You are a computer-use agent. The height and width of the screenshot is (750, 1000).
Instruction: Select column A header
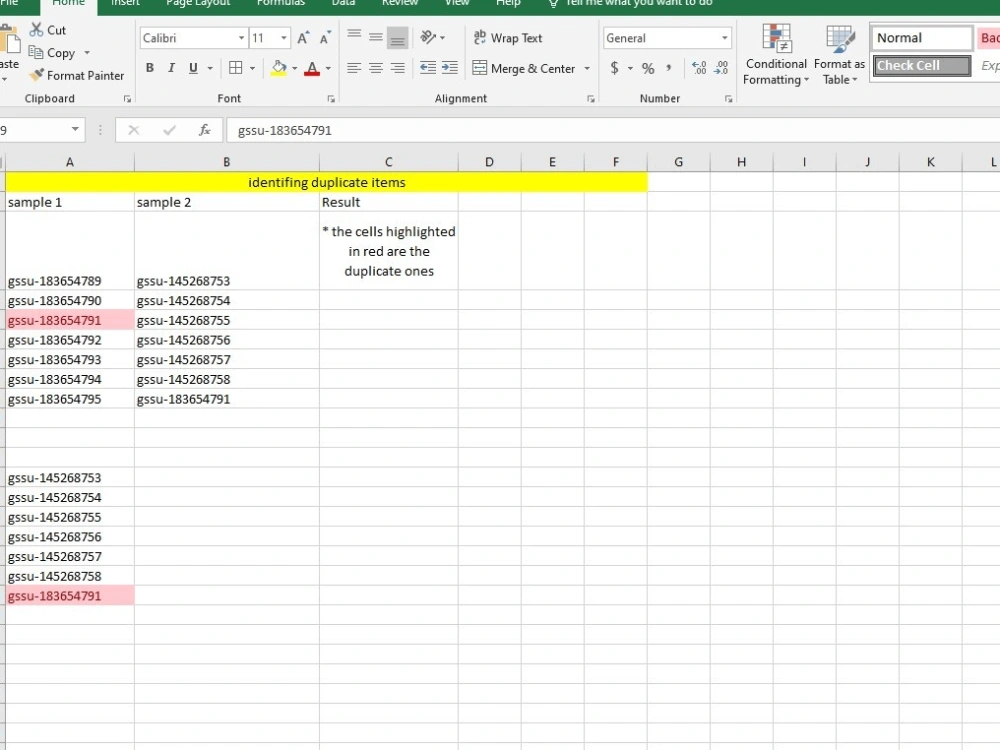[70, 162]
